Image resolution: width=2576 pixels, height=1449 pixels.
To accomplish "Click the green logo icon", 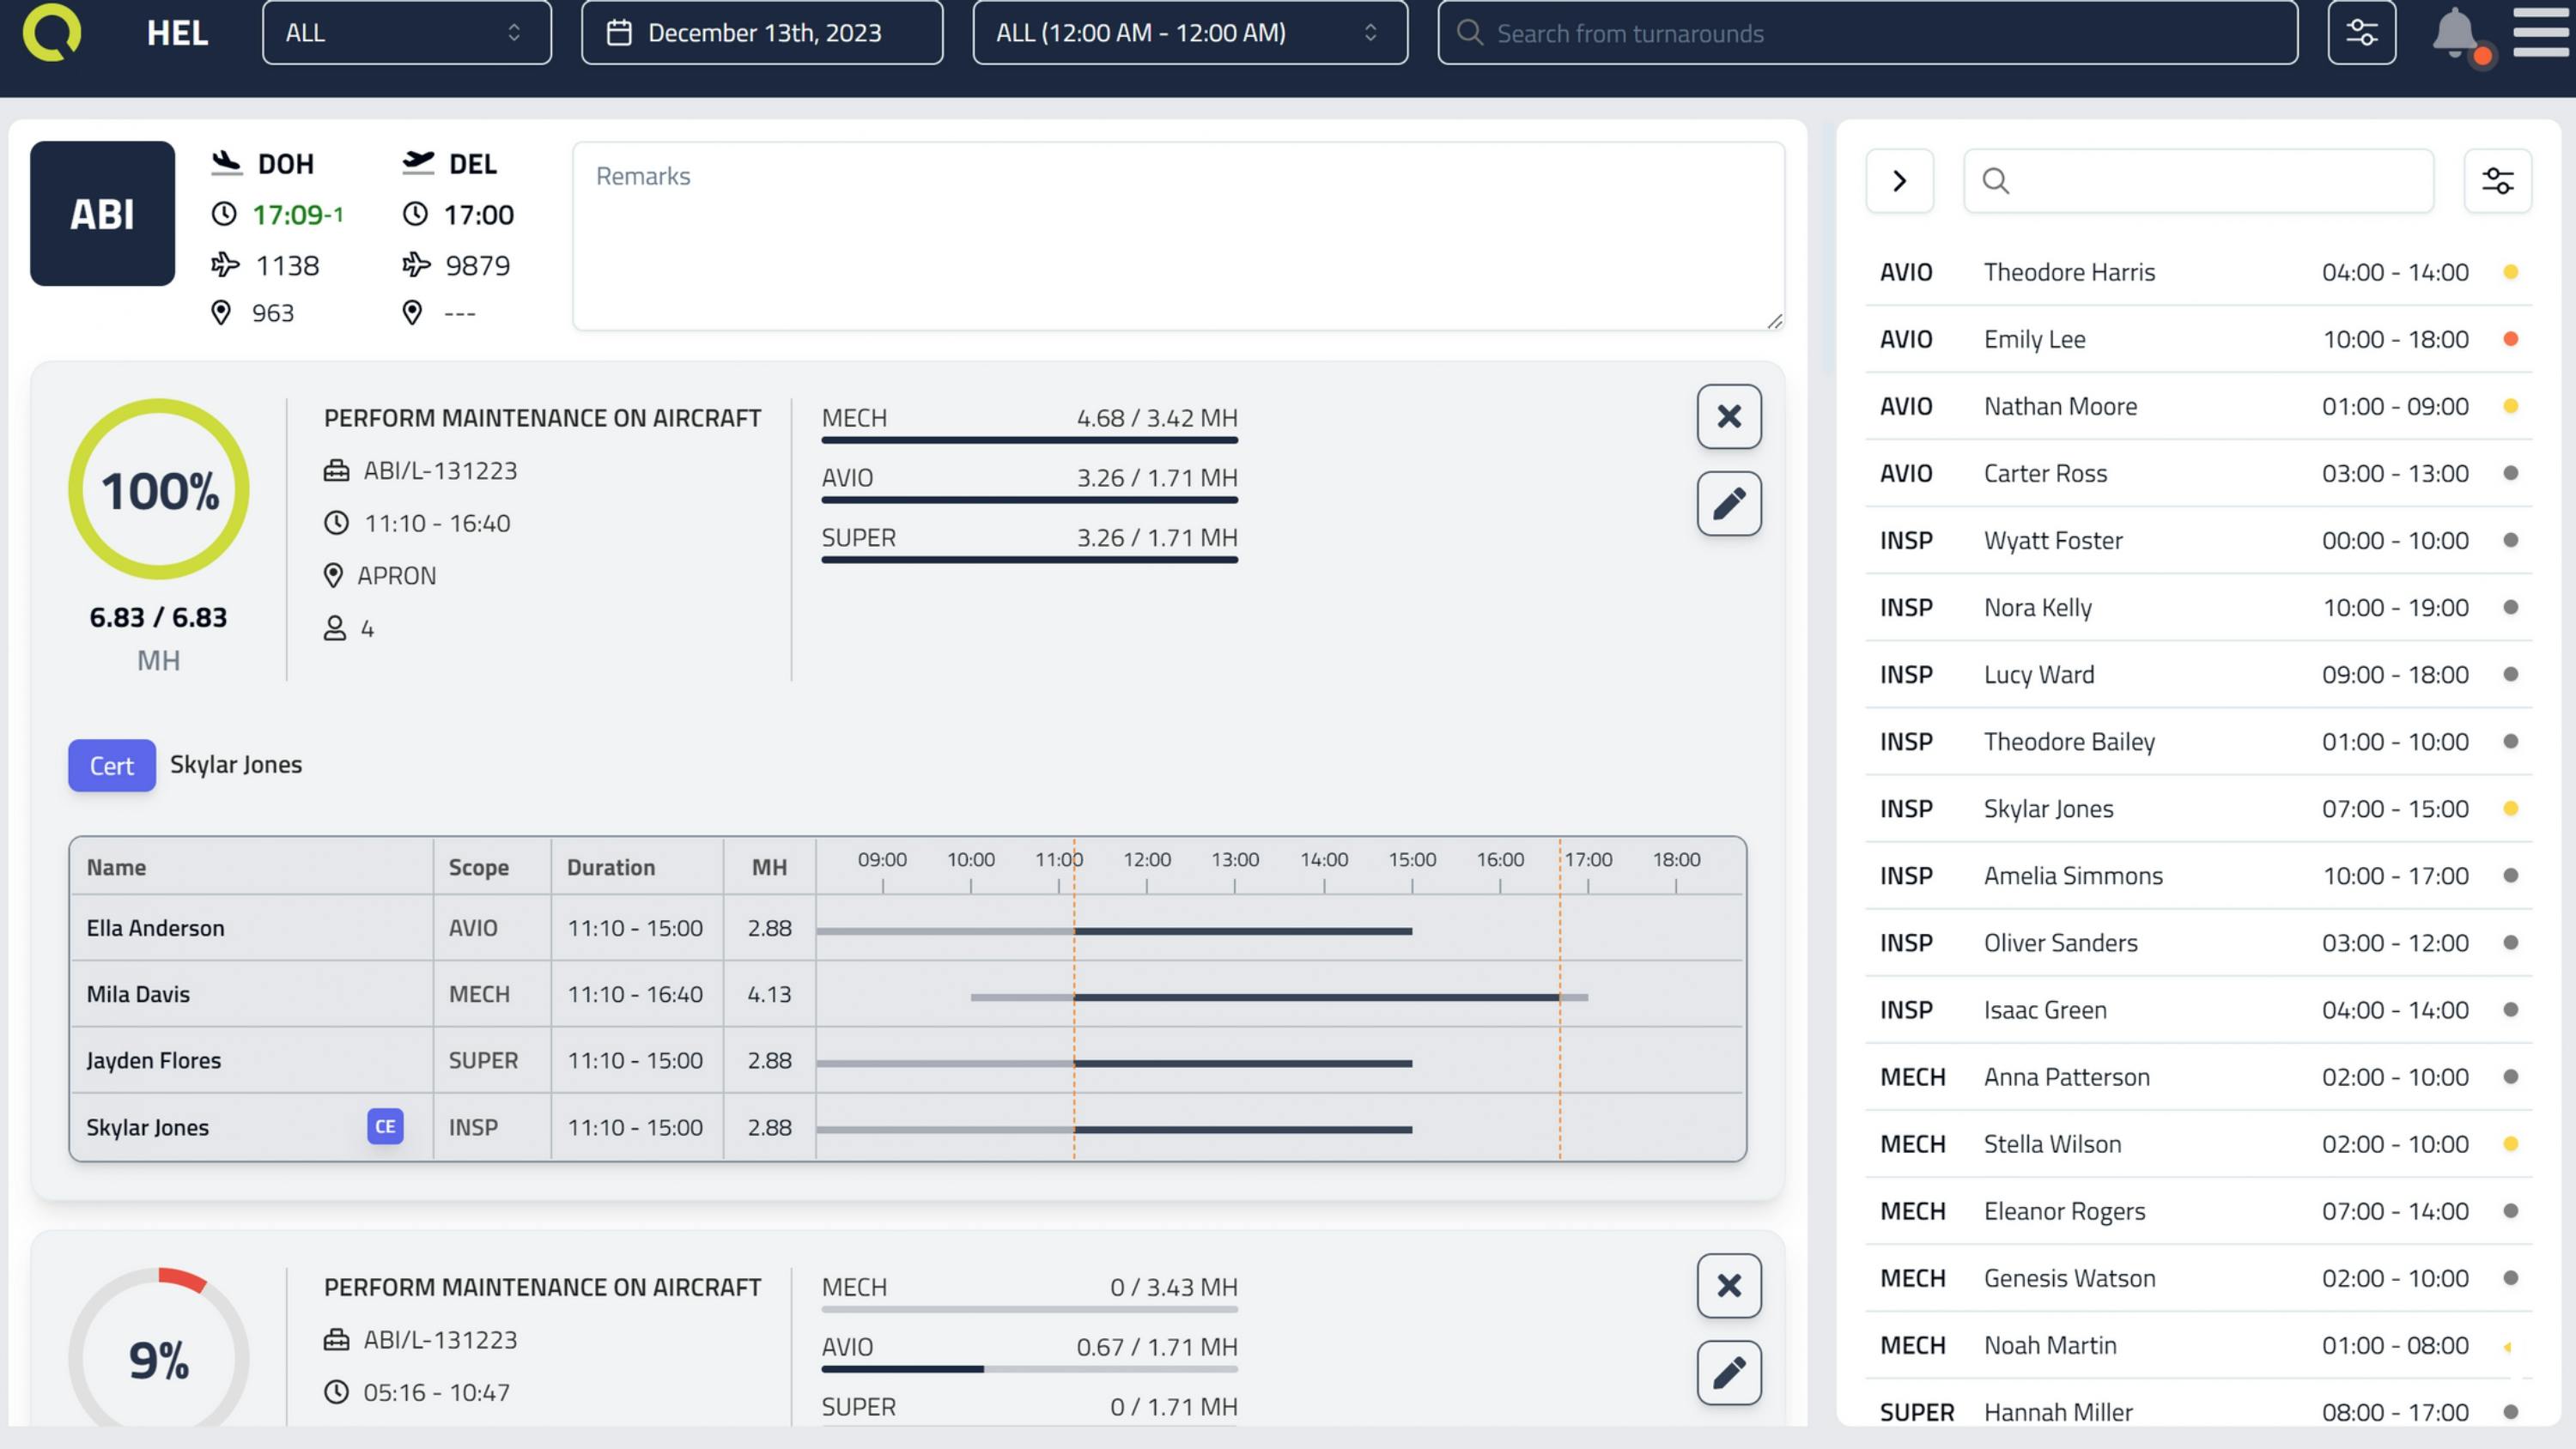I will pyautogui.click(x=52, y=33).
